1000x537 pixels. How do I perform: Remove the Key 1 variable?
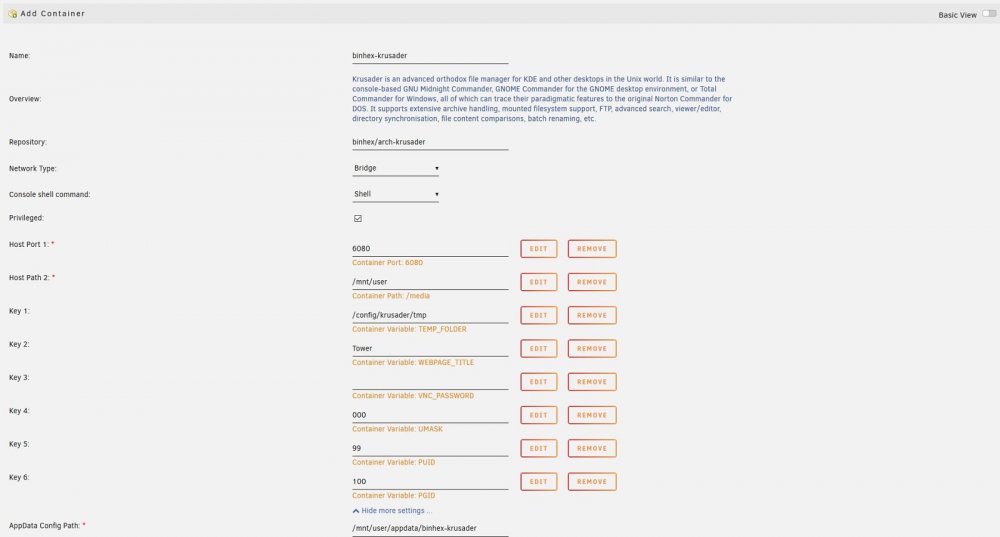[592, 315]
